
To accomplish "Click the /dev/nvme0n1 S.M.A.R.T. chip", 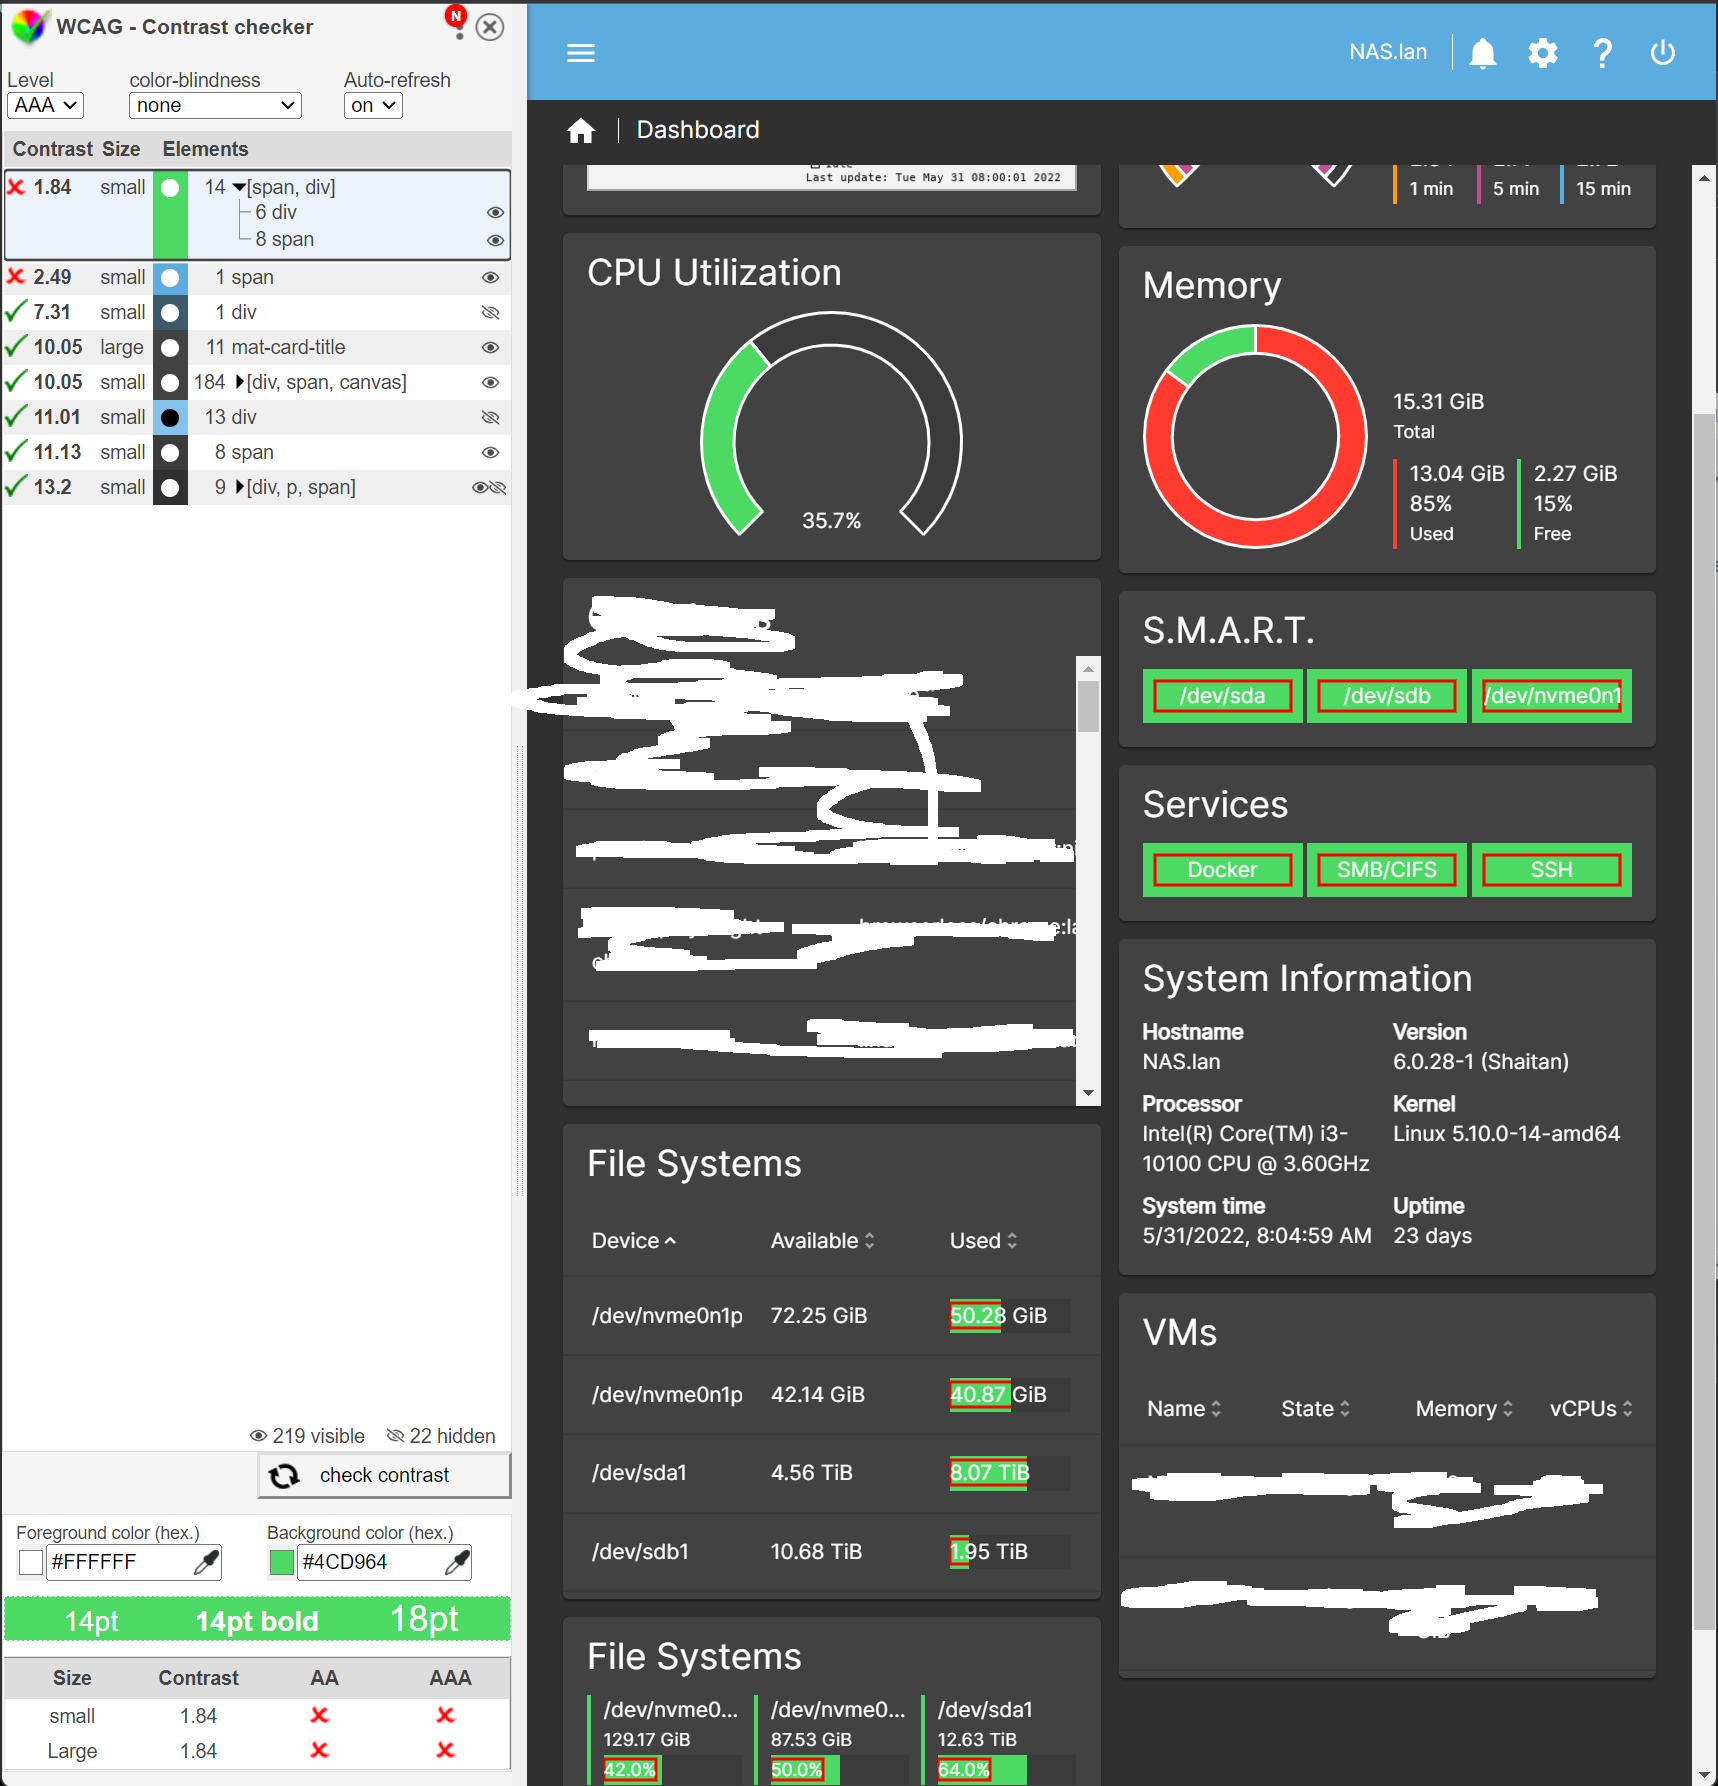I will (1551, 696).
